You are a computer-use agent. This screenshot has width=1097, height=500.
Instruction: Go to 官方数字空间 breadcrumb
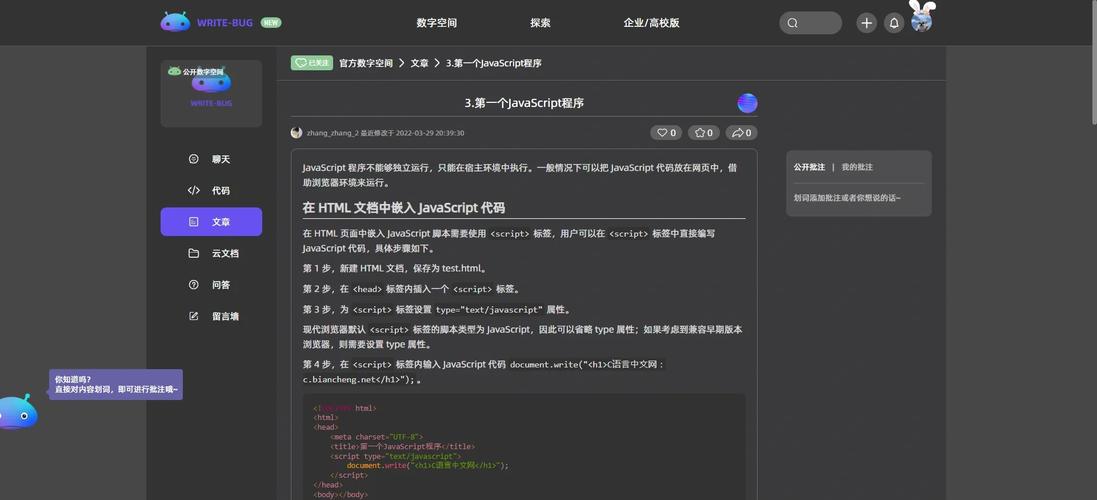pyautogui.click(x=366, y=63)
